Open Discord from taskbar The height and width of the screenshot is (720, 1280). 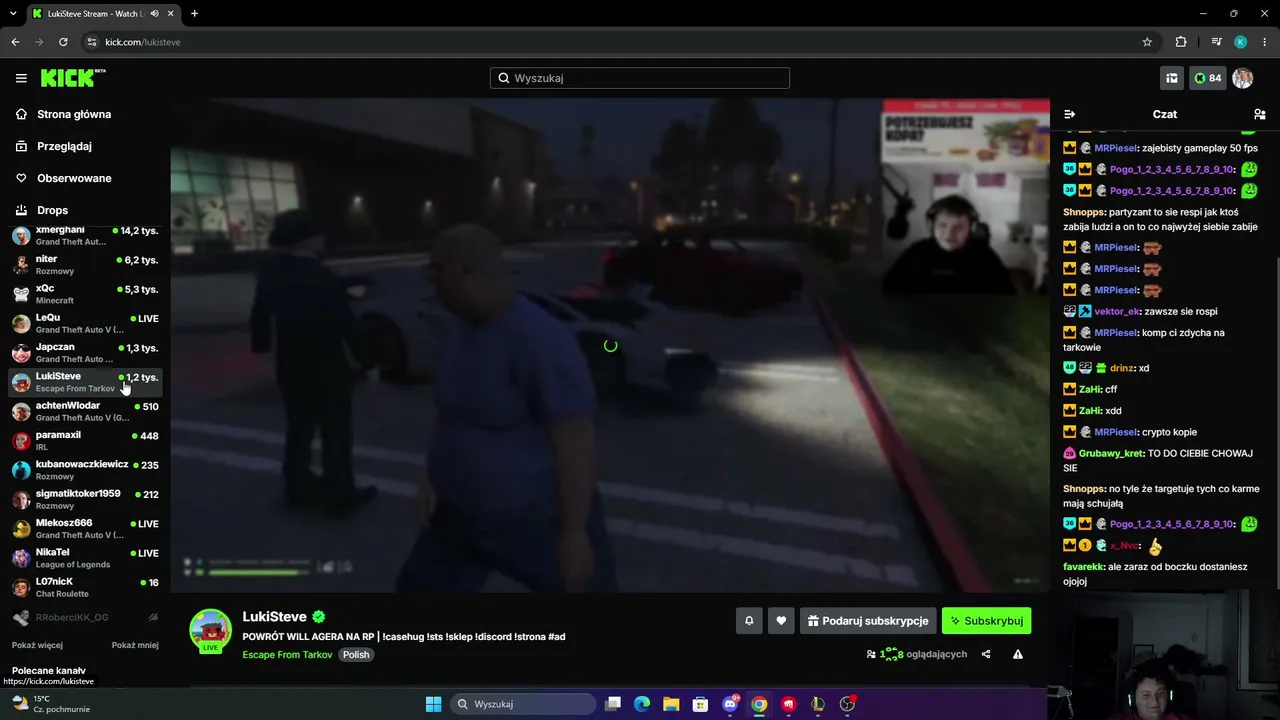coord(730,704)
